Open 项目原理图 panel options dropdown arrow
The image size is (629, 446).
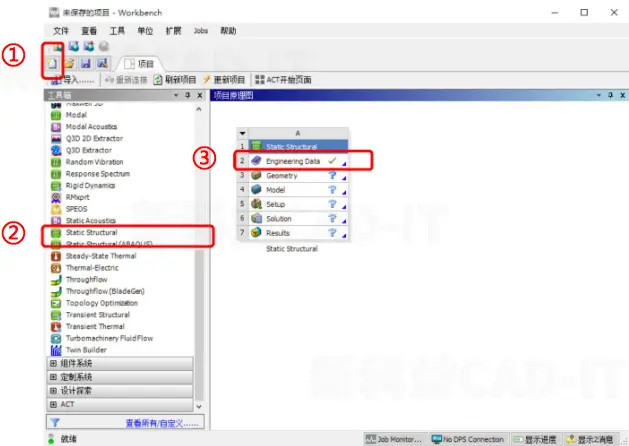point(599,95)
